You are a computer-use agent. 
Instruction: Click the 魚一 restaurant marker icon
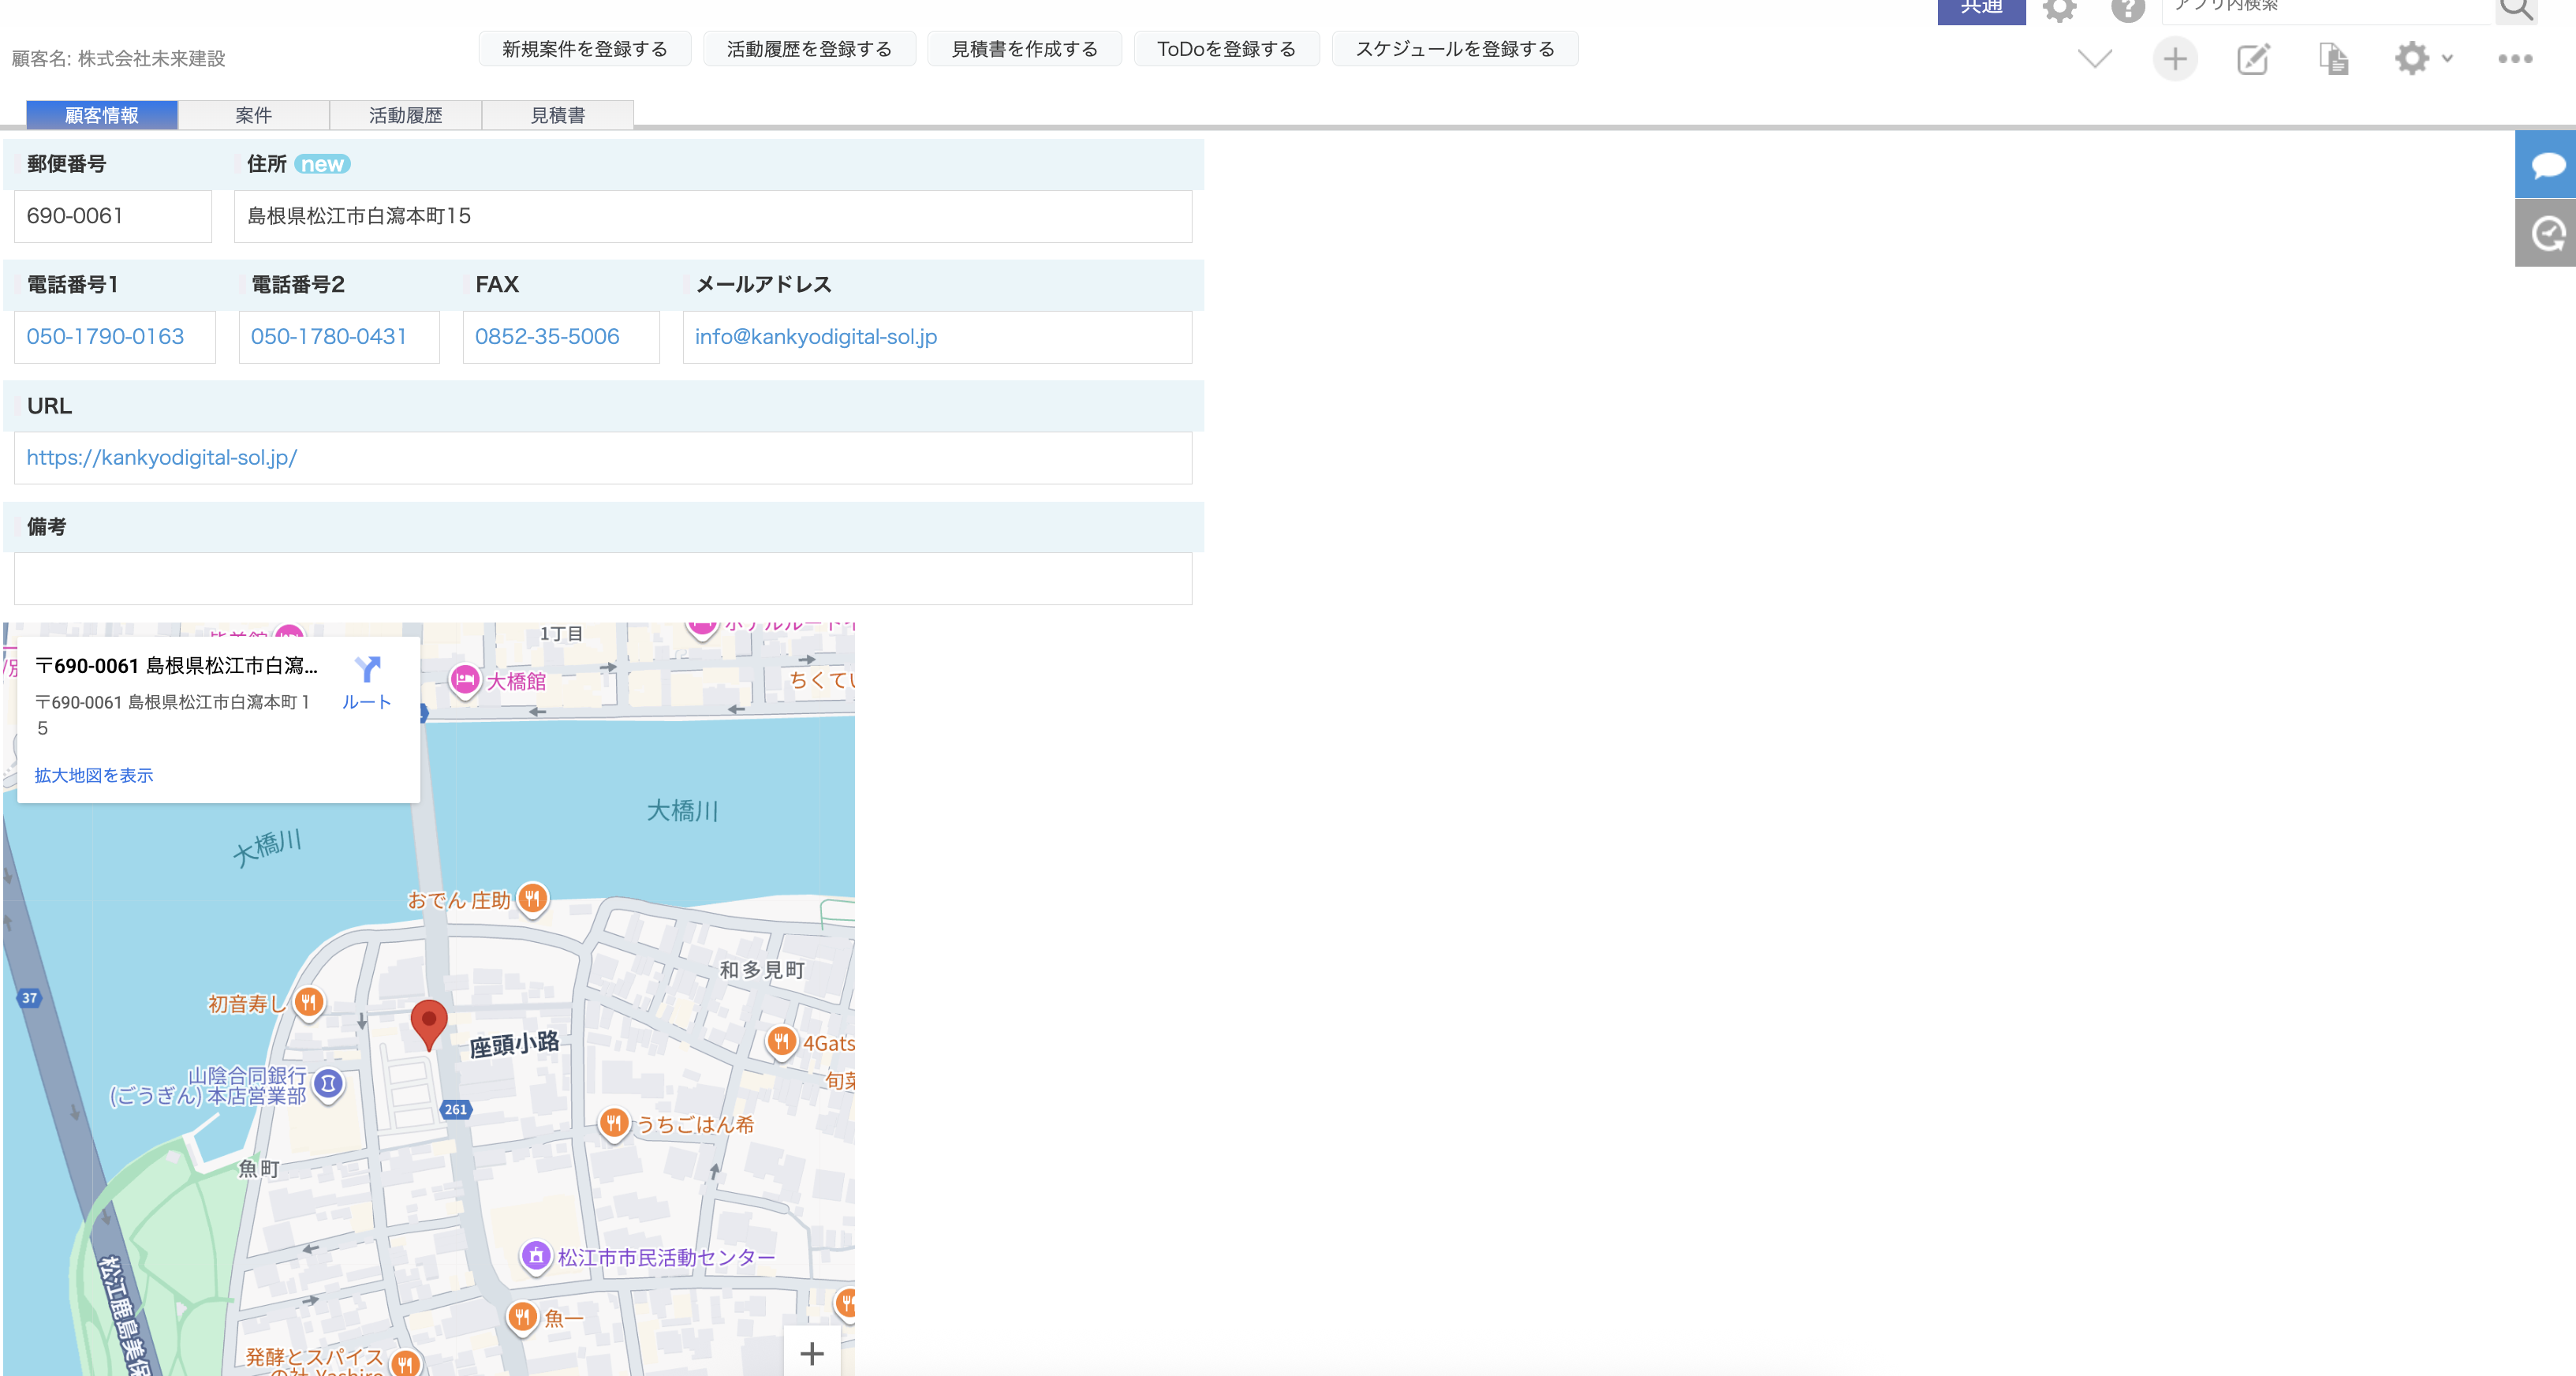522,1317
